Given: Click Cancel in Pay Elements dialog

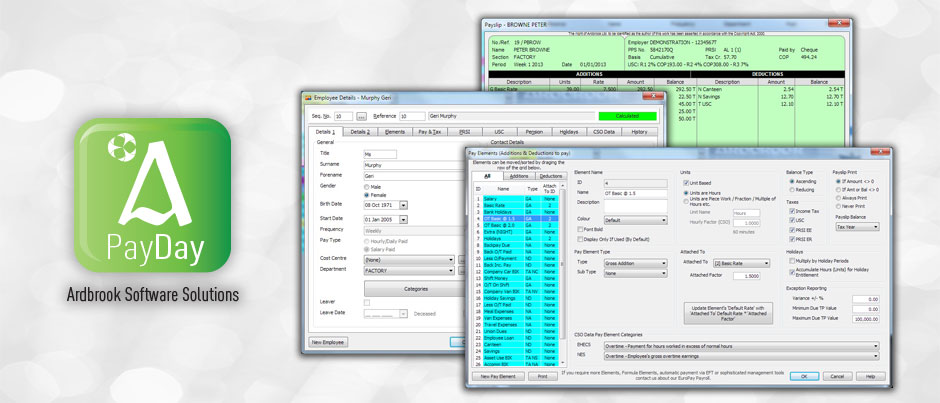Looking at the screenshot, I should (x=837, y=377).
